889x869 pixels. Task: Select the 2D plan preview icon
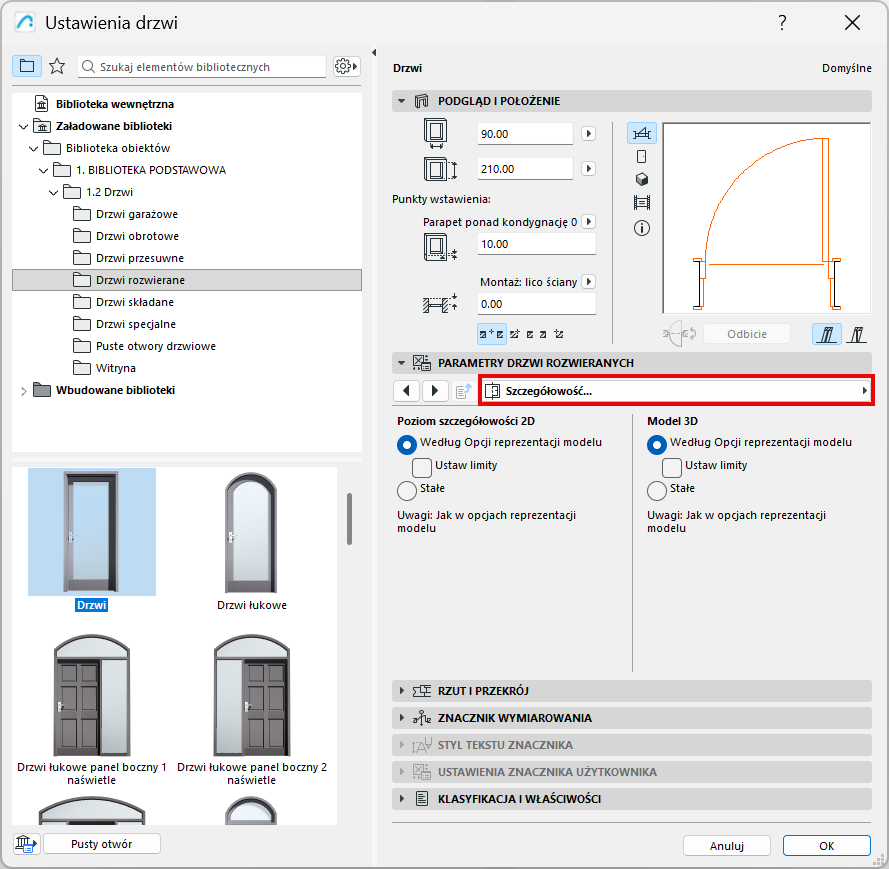click(641, 133)
